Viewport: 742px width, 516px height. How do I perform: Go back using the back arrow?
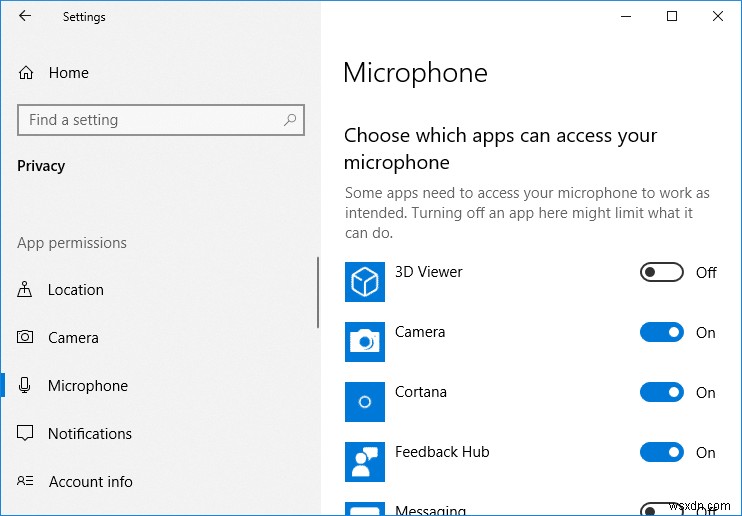click(25, 16)
